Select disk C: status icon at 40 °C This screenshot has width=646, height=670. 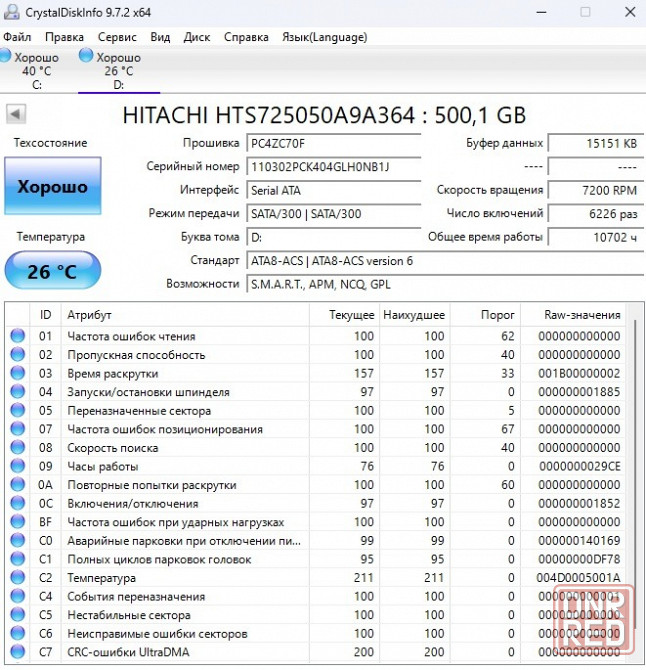8,57
